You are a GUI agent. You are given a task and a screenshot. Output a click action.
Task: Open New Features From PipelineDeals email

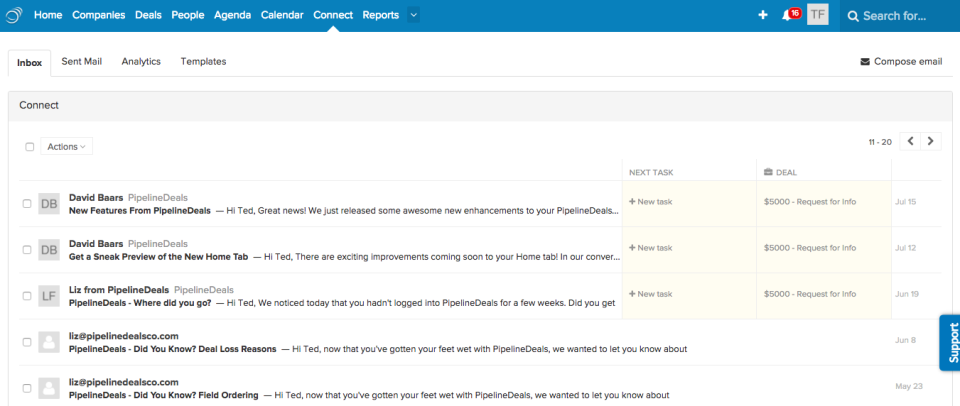(140, 211)
